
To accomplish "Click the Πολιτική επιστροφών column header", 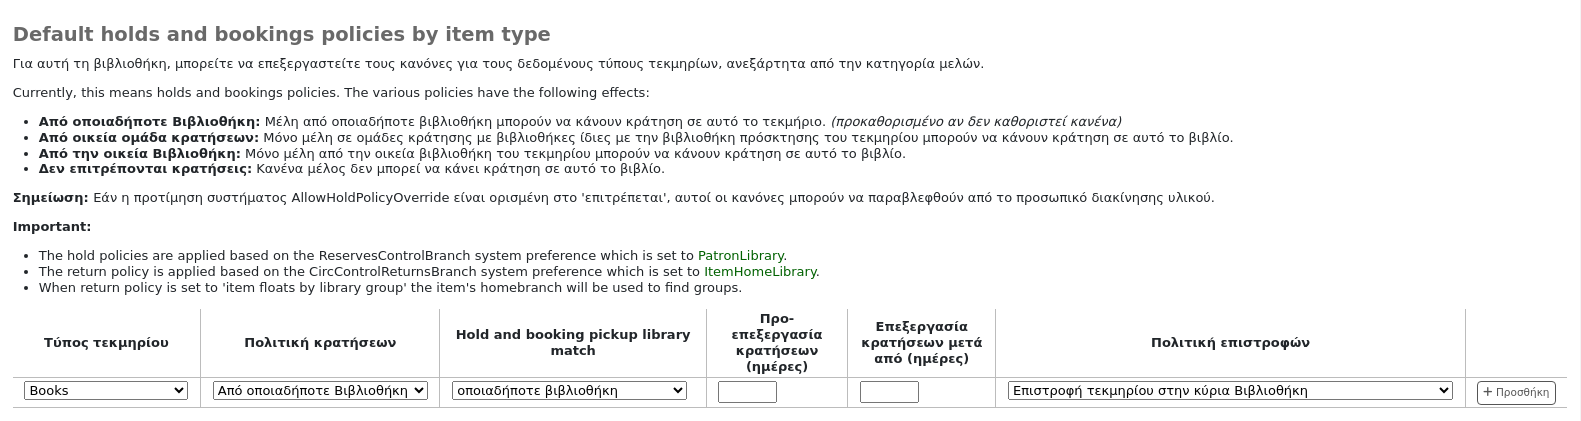I will tap(1229, 343).
